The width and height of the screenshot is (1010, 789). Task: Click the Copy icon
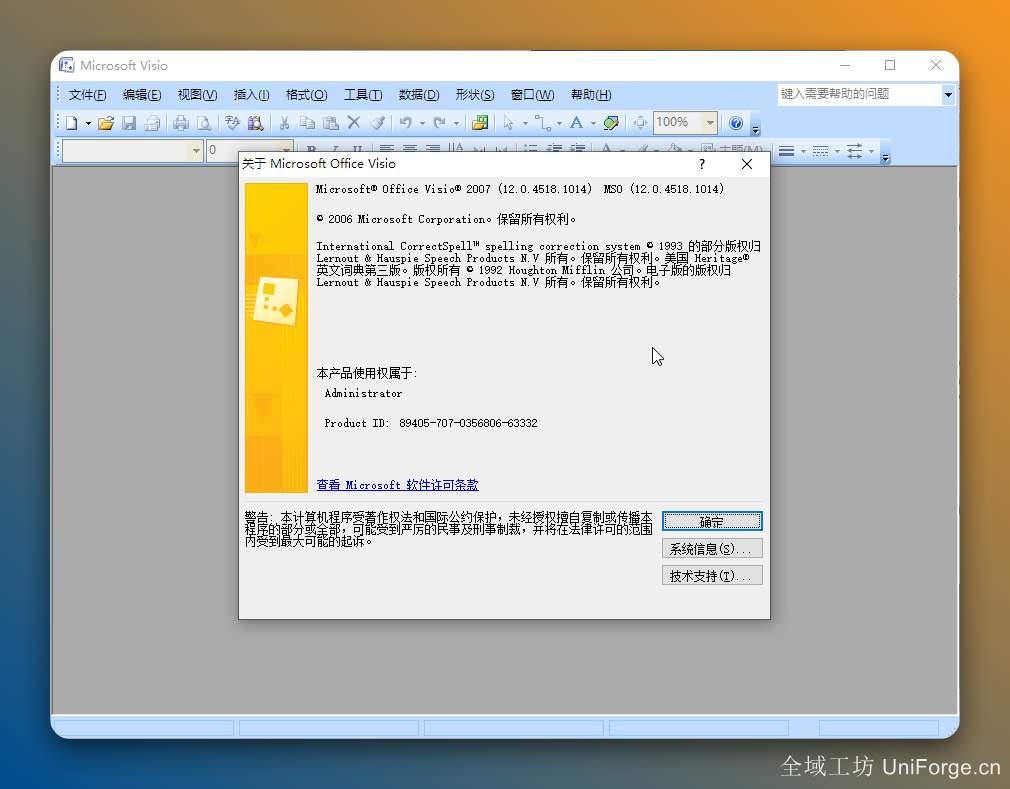[x=307, y=122]
